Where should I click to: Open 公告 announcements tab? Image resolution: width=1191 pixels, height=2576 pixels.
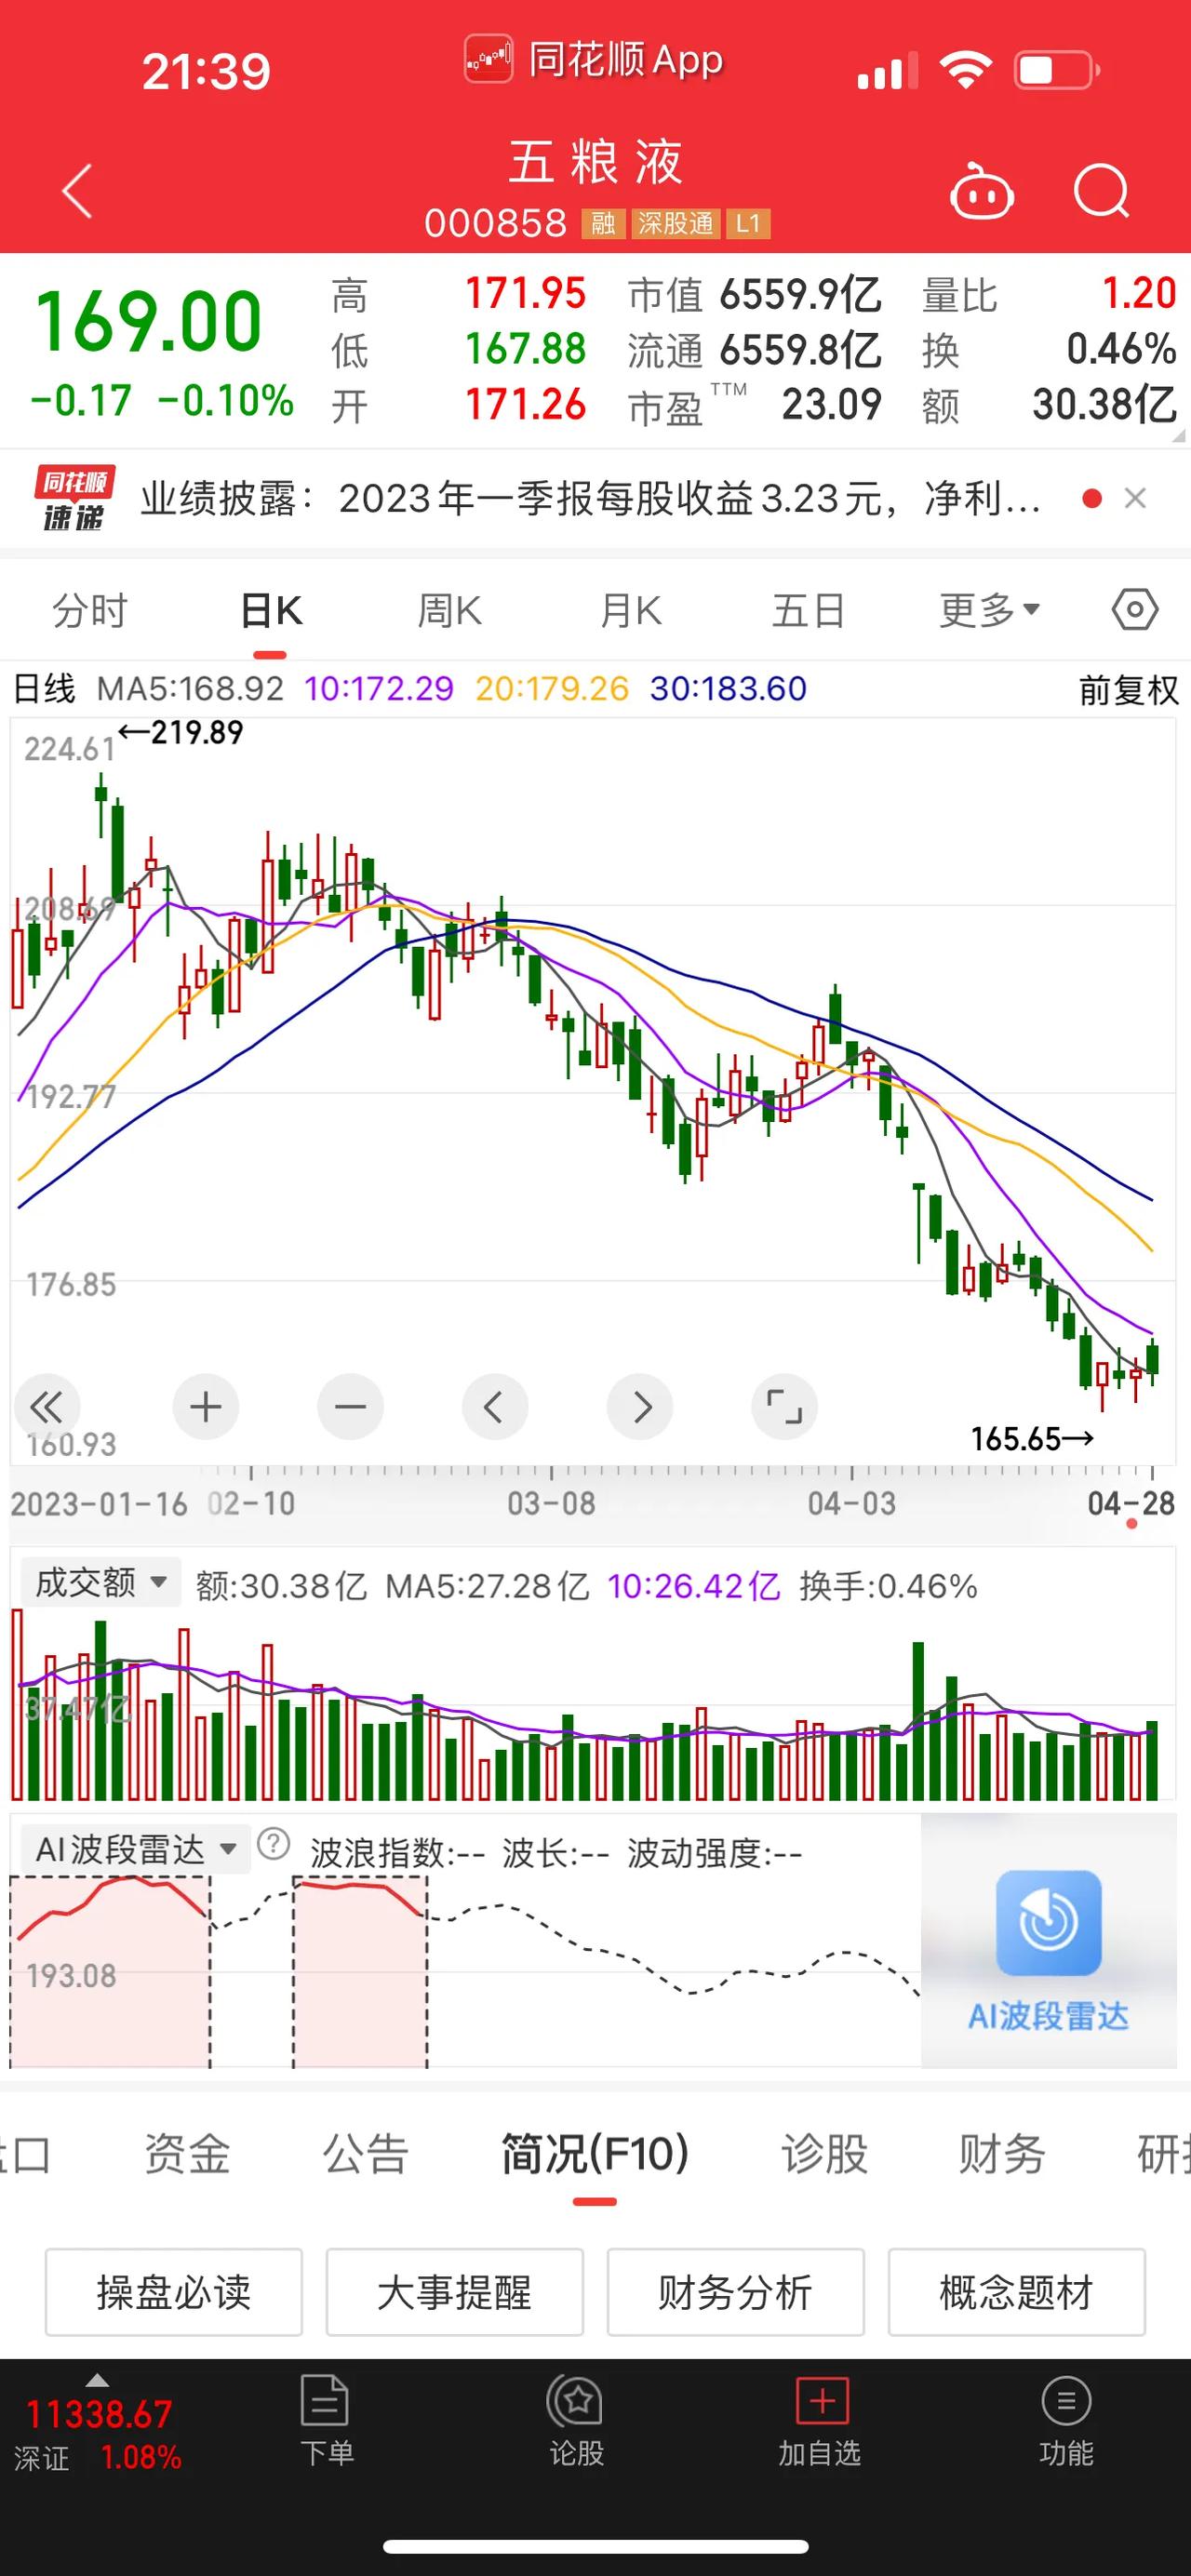[x=366, y=2153]
